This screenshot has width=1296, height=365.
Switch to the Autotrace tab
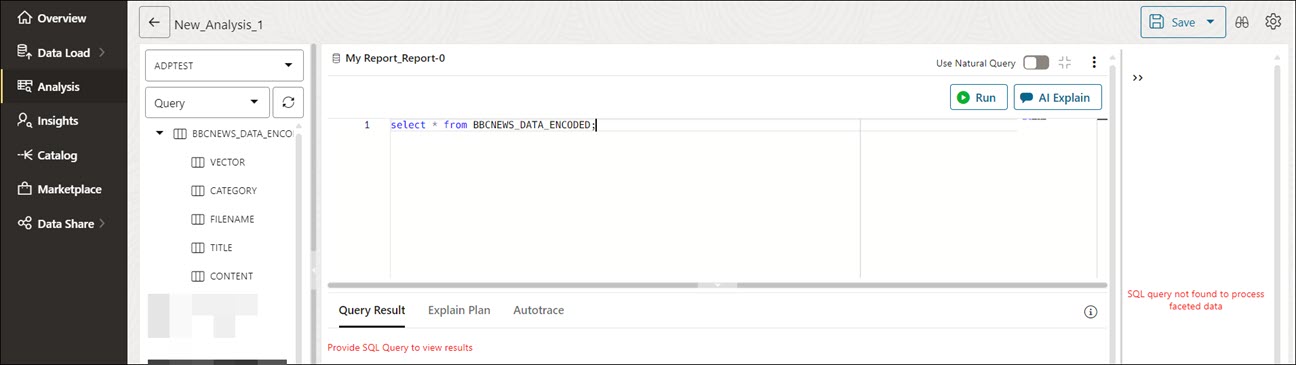coord(539,310)
